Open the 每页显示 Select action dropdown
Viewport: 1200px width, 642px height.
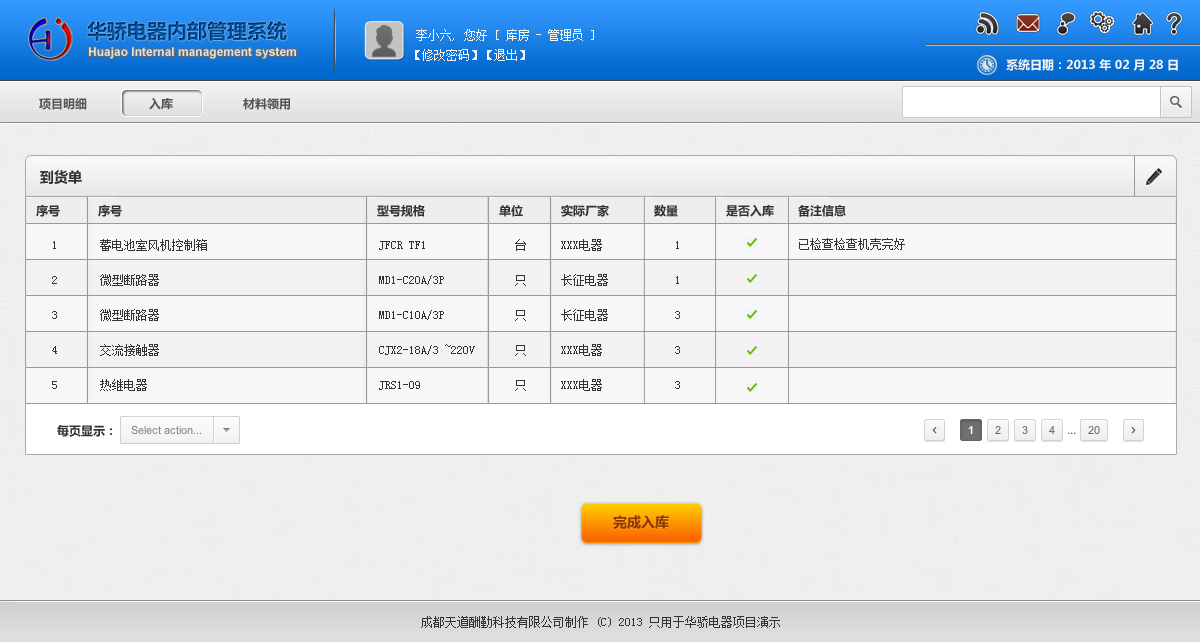coord(180,430)
